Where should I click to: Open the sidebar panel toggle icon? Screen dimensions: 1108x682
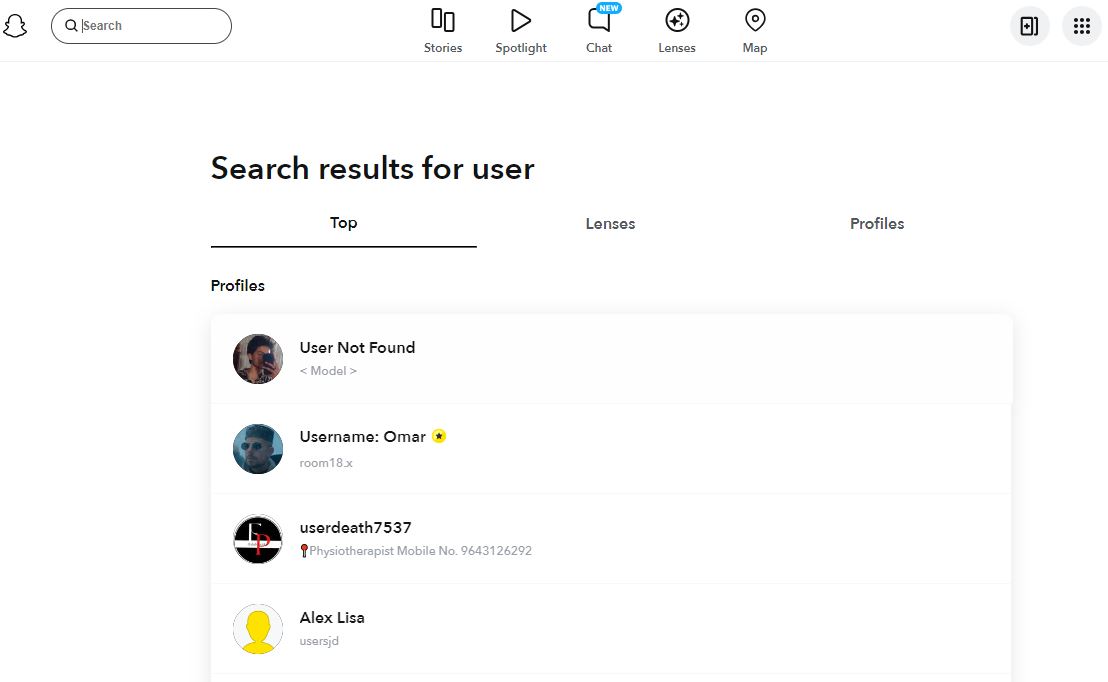coord(1030,26)
